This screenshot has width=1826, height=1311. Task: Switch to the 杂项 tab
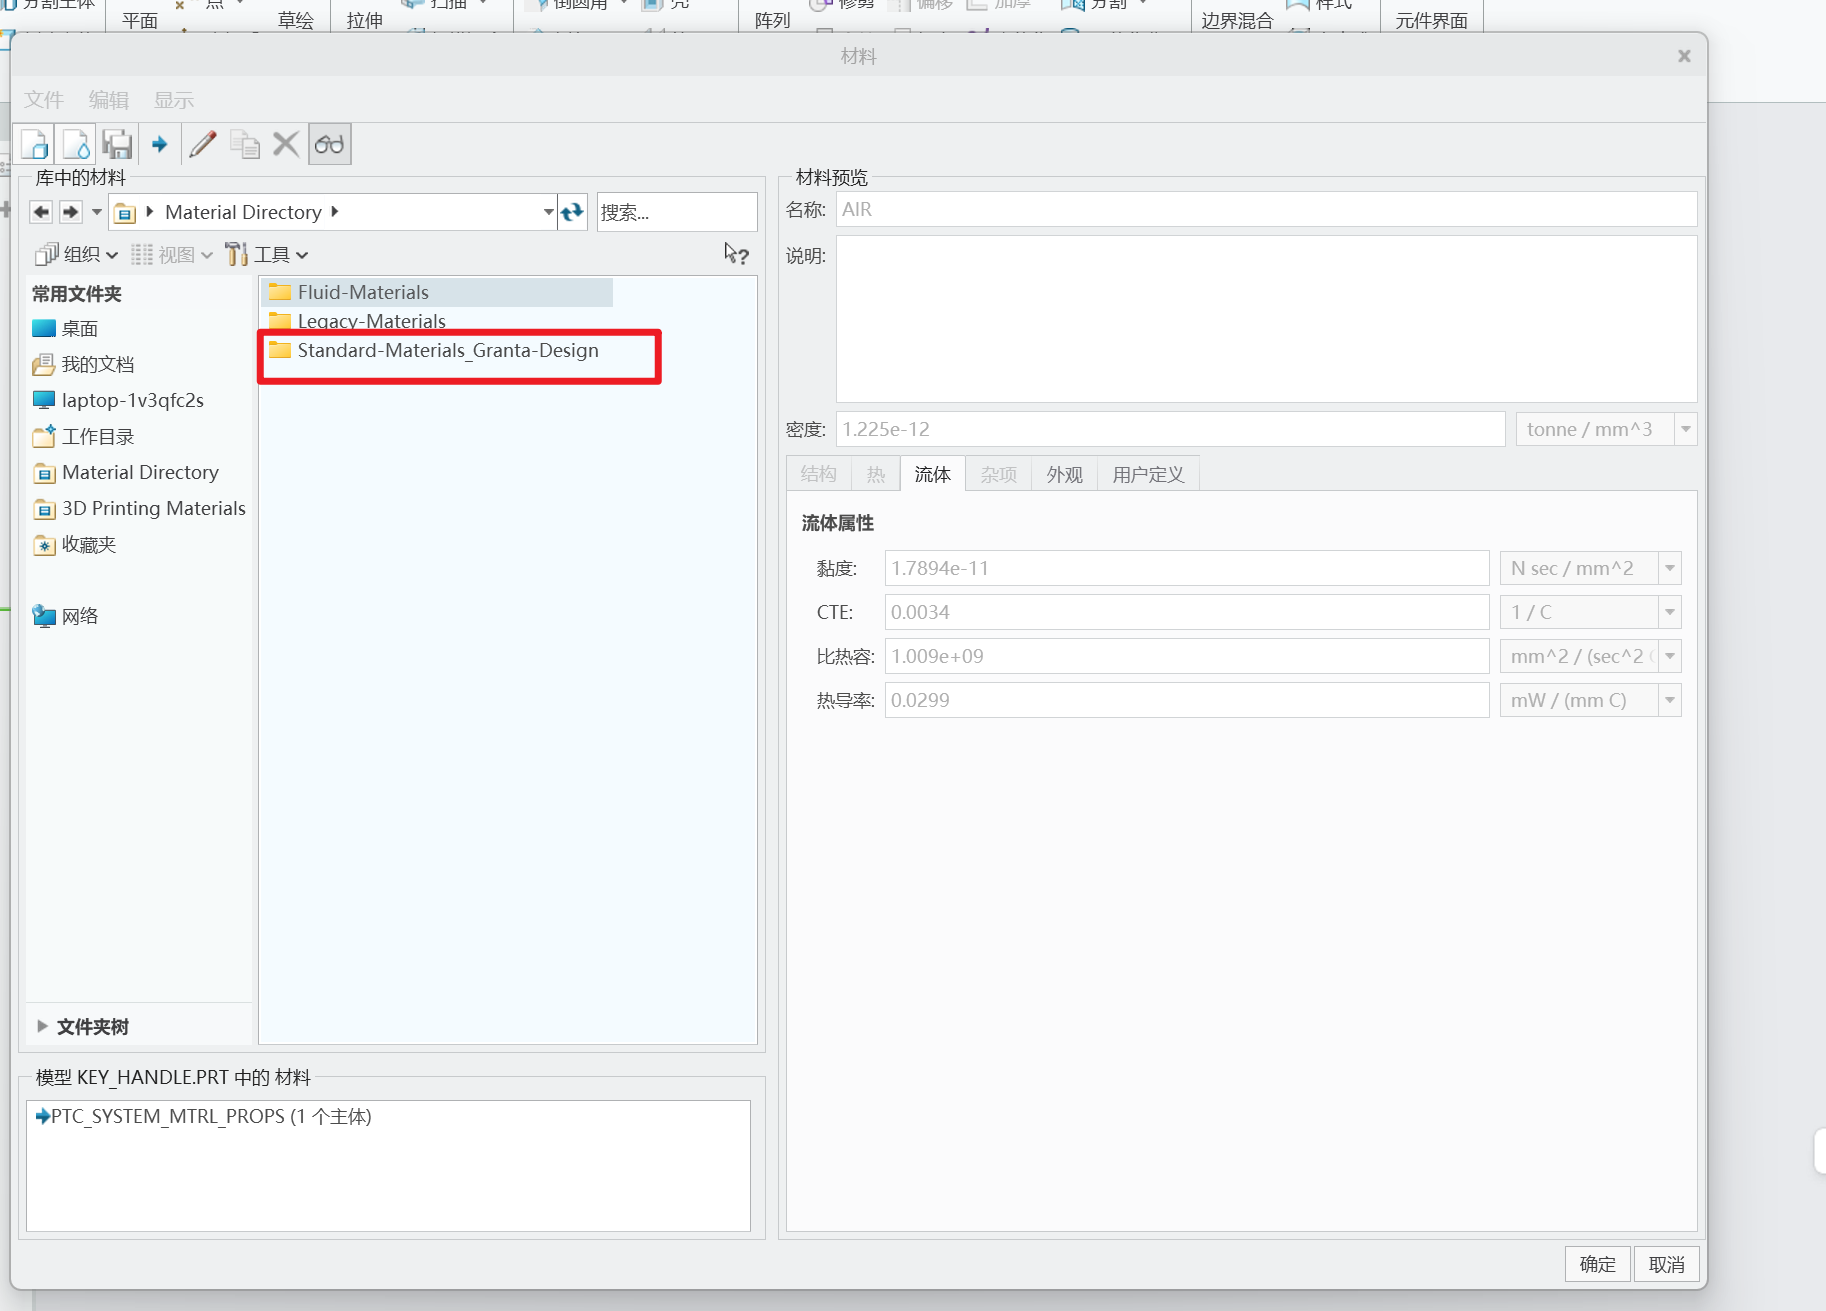pyautogui.click(x=998, y=474)
